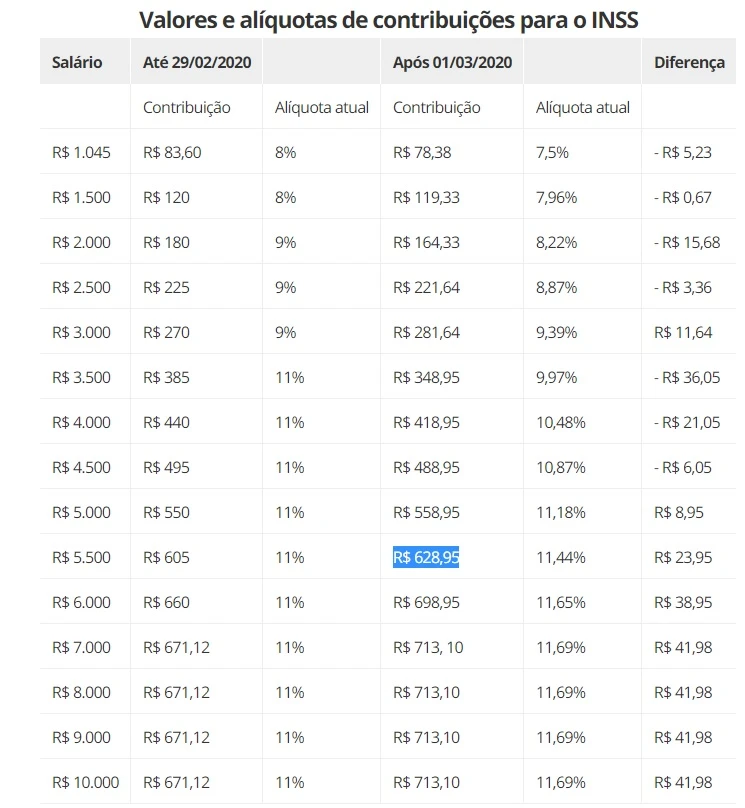Click the R$ 1.045 salary cell
The width and height of the screenshot is (745, 808).
coord(82,152)
